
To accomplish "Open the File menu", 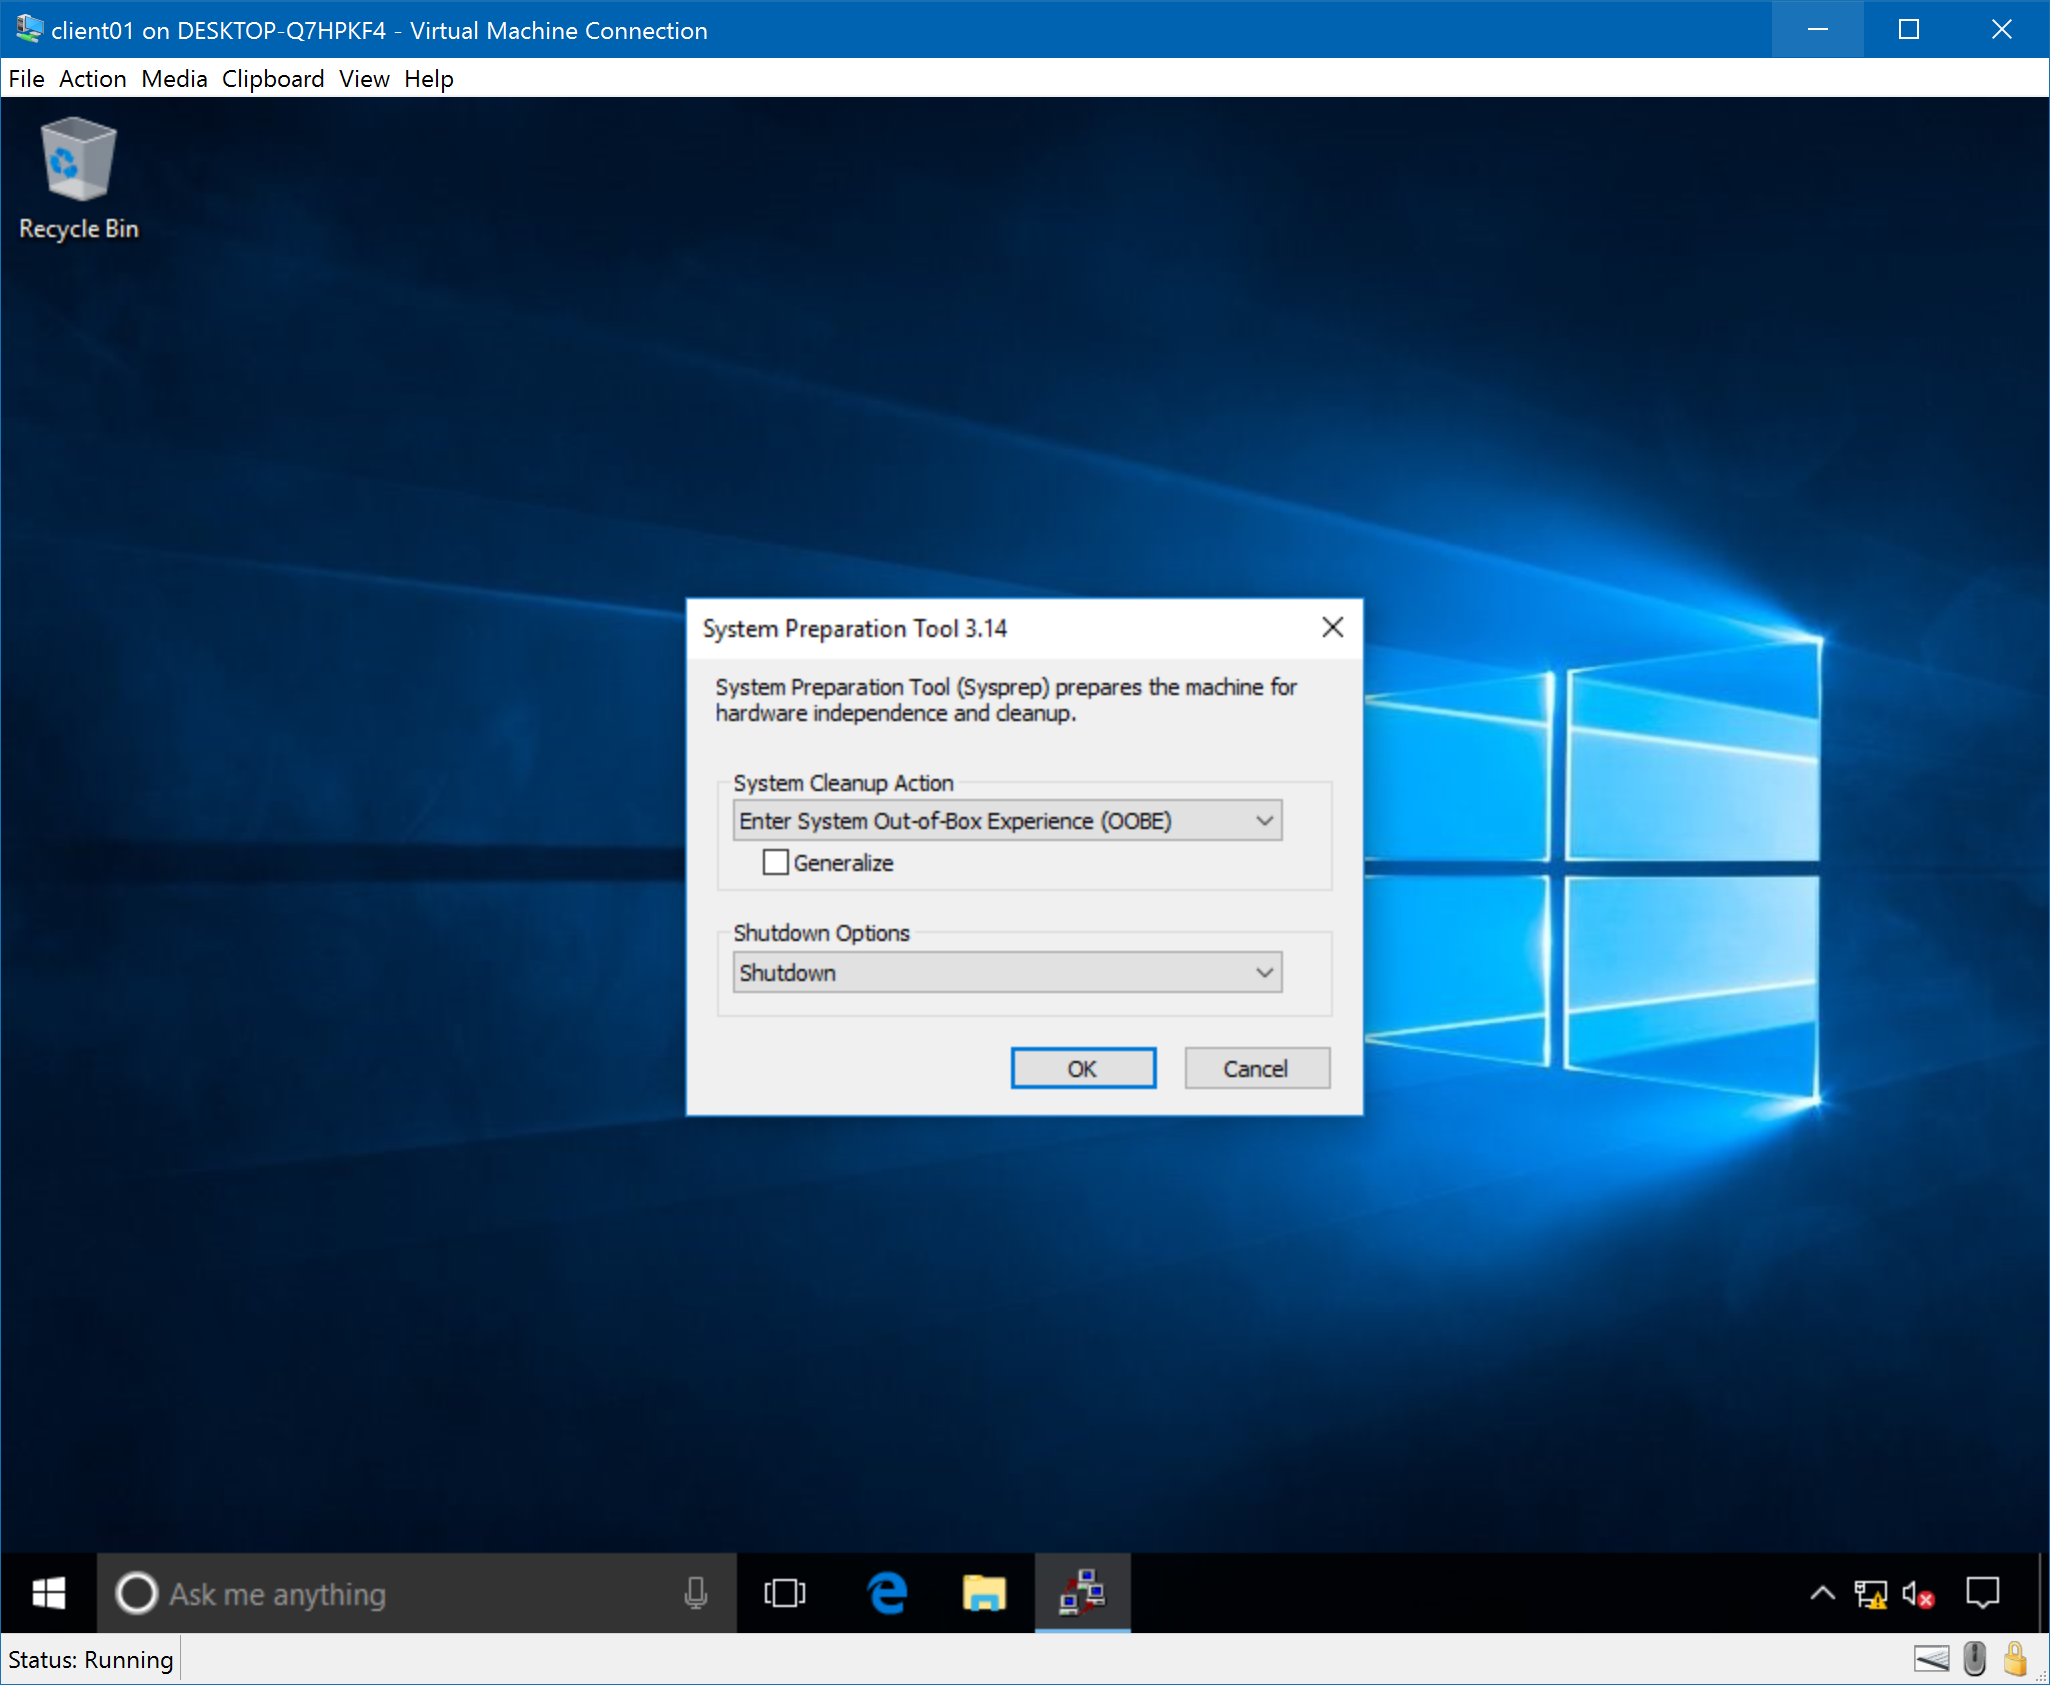I will [27, 79].
